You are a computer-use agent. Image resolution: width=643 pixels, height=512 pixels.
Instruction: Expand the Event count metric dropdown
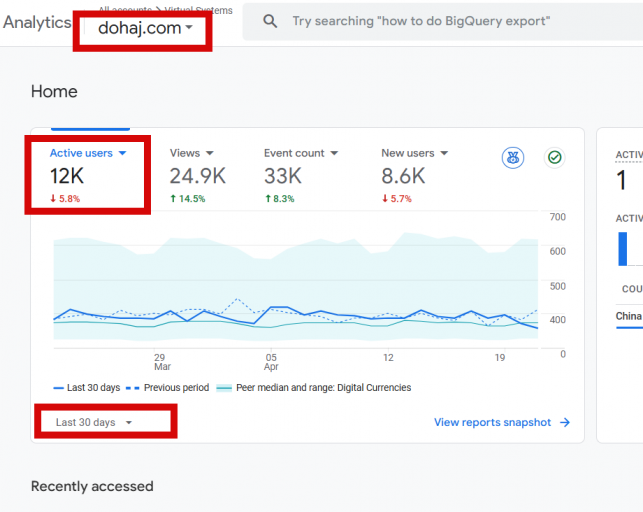(334, 154)
